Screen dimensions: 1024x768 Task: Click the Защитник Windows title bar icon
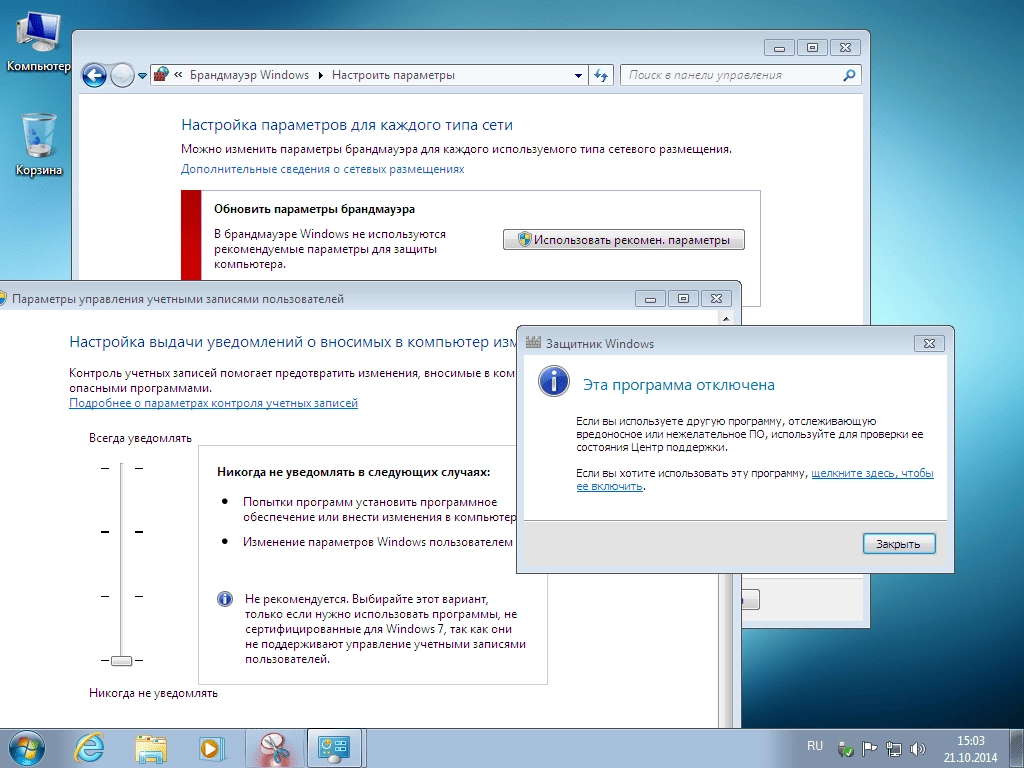tap(534, 343)
